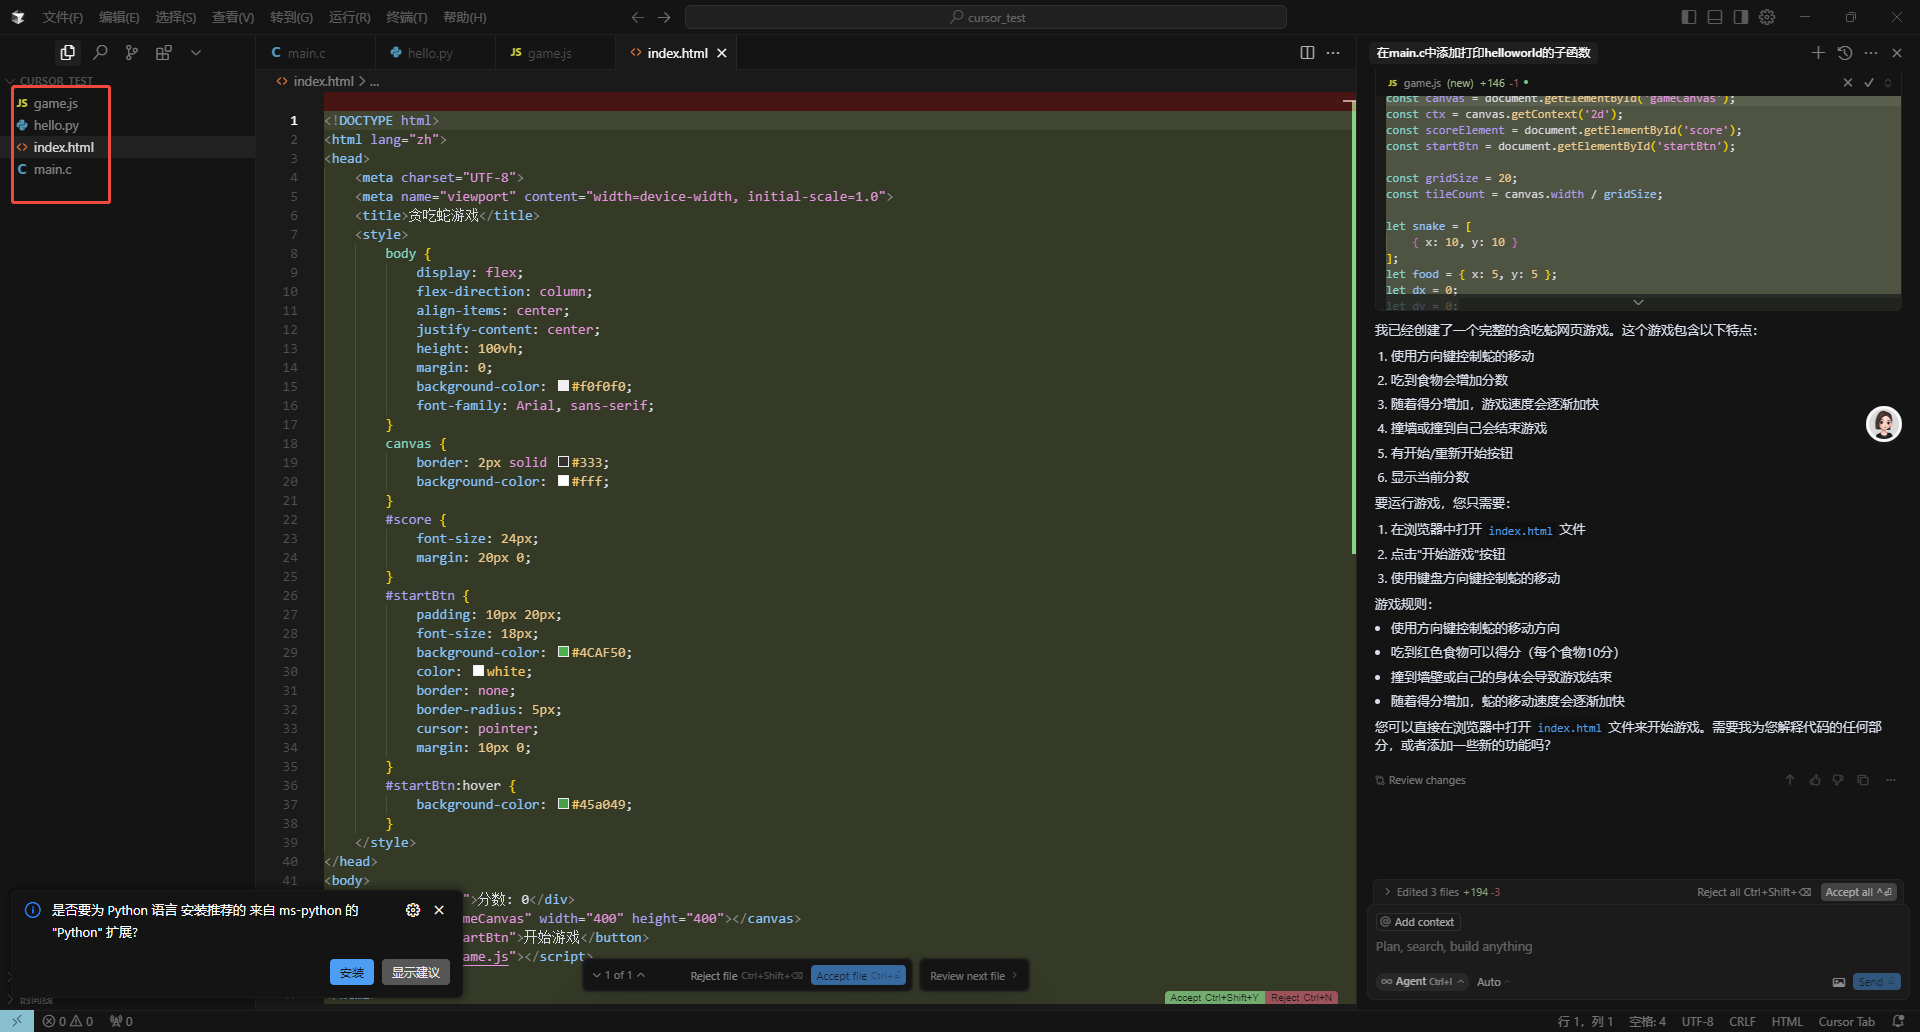Split the editor to the right
Screen dimensions: 1920x1032
pos(1307,53)
